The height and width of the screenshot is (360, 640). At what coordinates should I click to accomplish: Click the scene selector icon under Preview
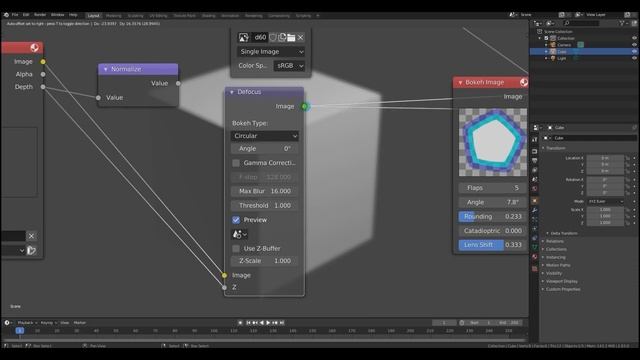239,234
